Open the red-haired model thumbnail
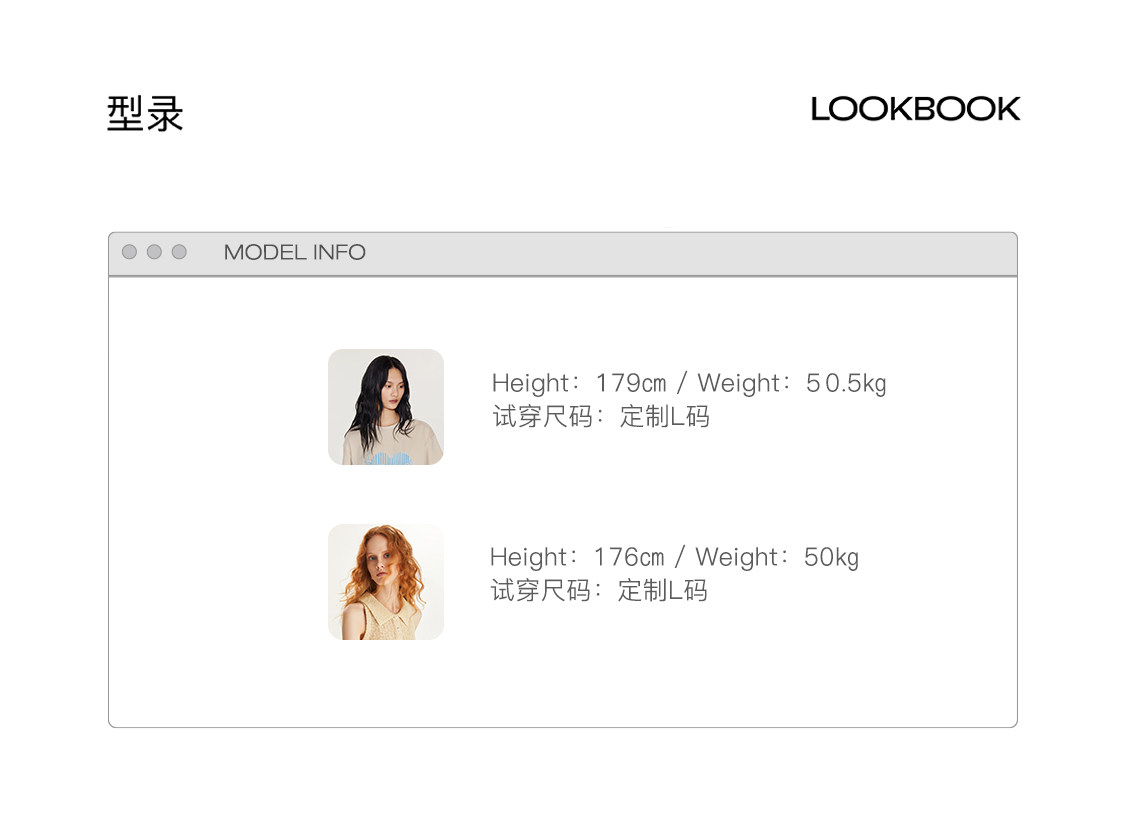Viewport: 1125px width, 837px height. click(x=386, y=582)
